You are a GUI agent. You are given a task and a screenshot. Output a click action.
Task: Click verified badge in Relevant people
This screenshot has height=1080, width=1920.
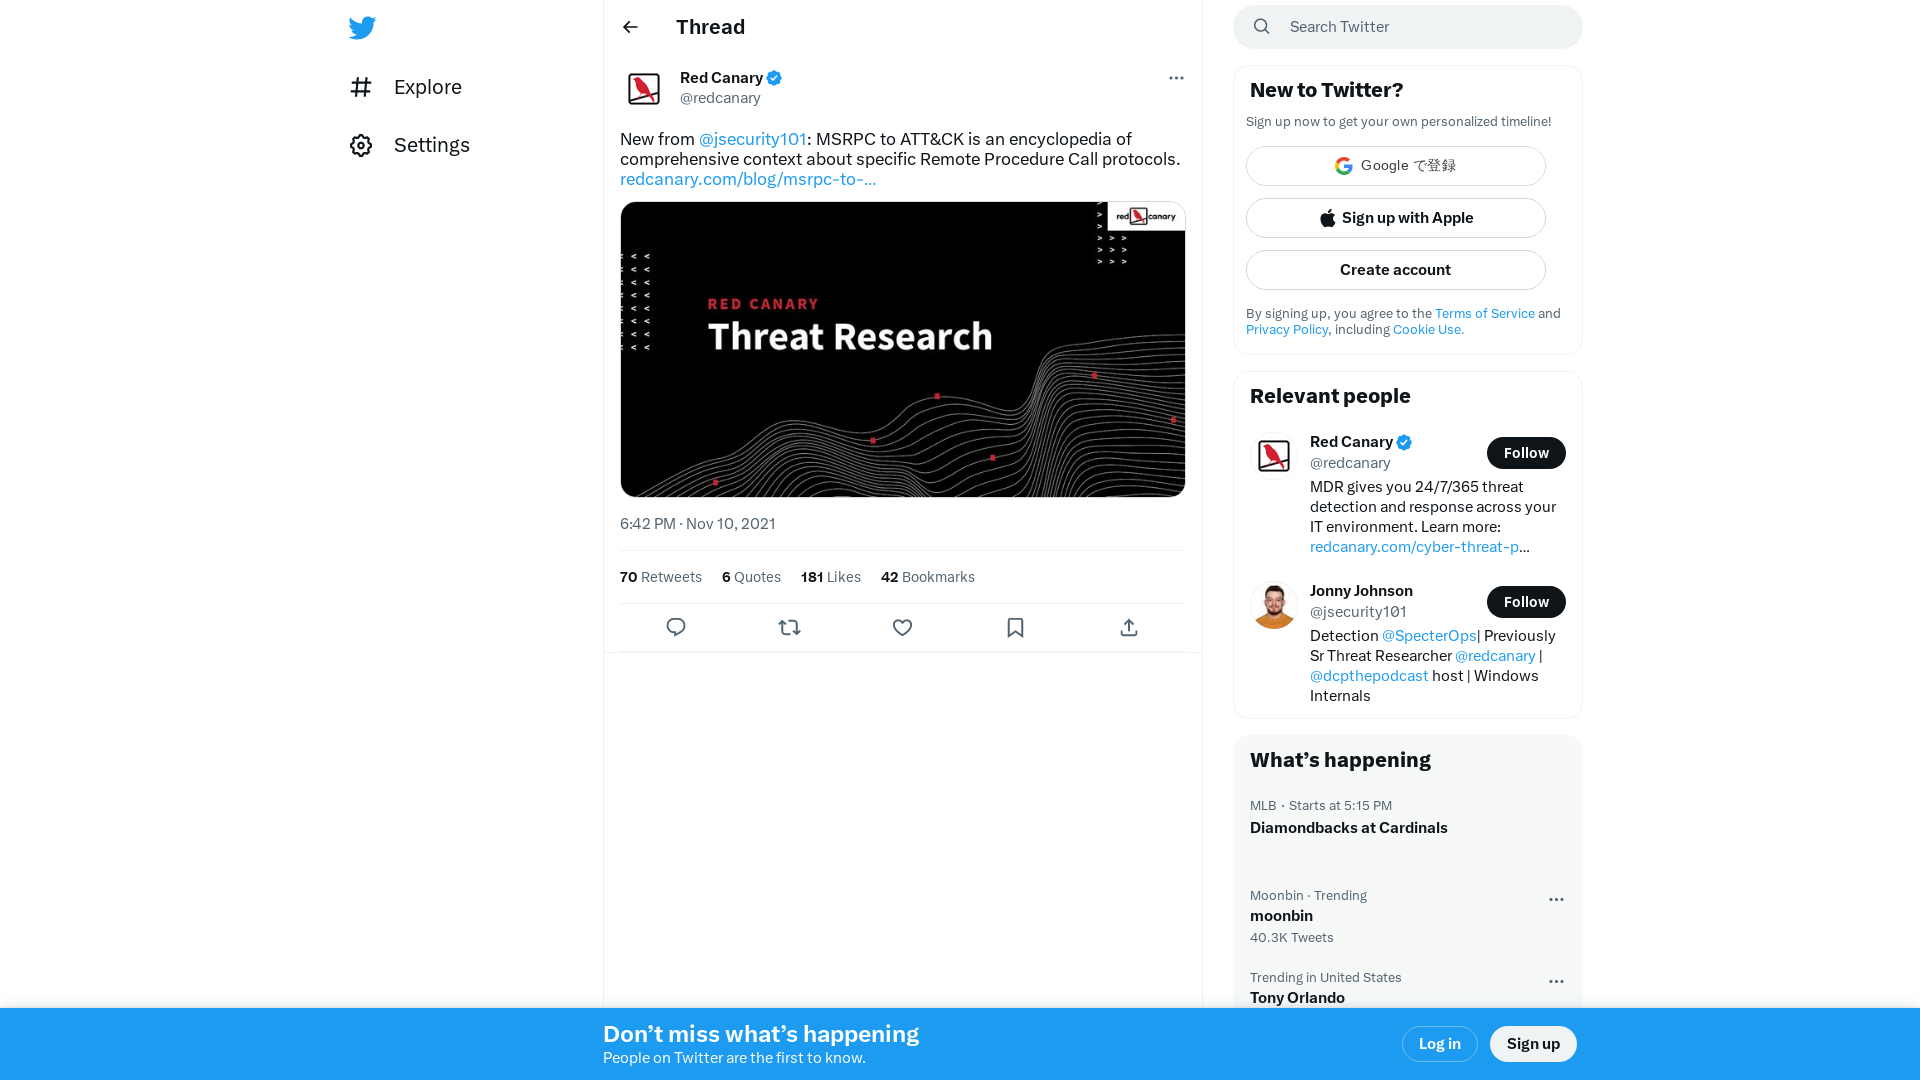[x=1404, y=442]
